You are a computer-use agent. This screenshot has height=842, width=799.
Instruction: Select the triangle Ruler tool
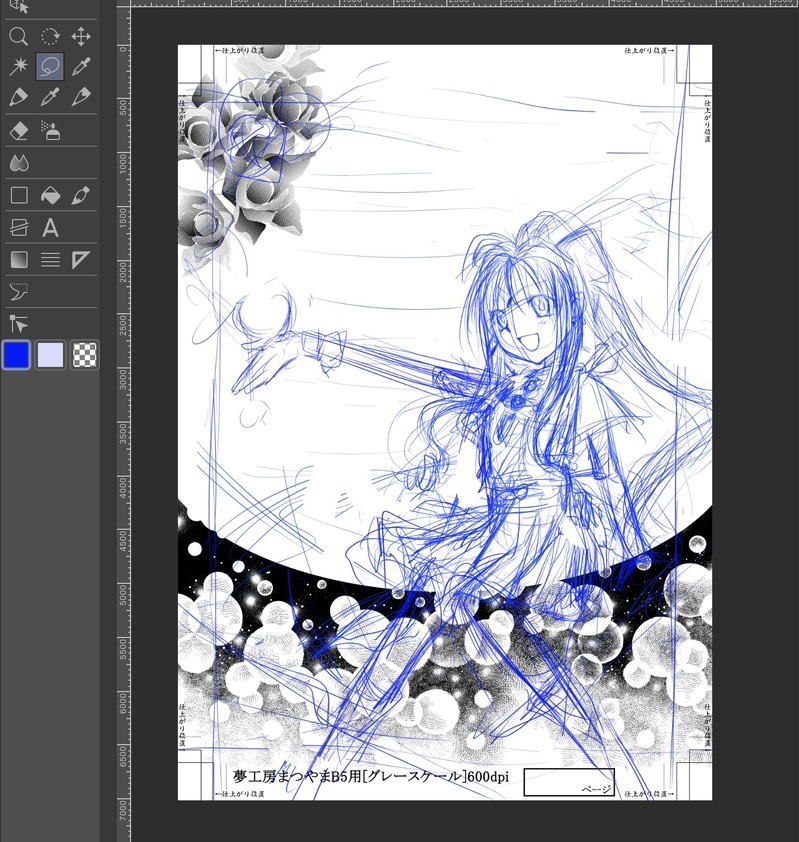click(x=81, y=260)
